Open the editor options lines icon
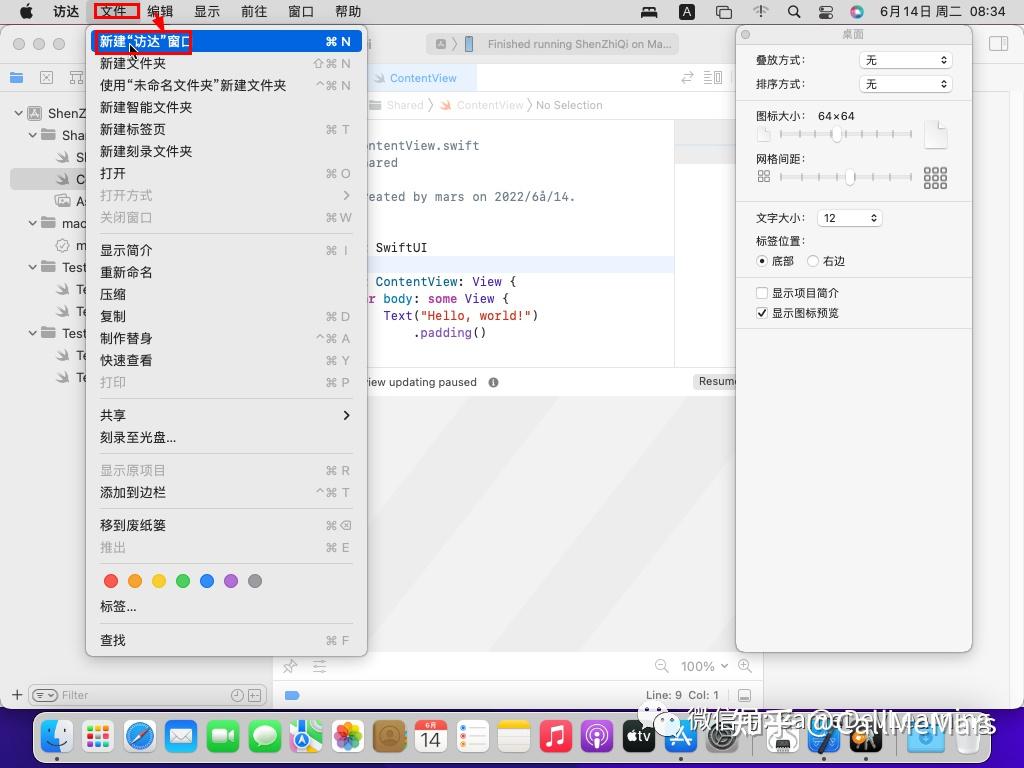1024x768 pixels. 712,78
